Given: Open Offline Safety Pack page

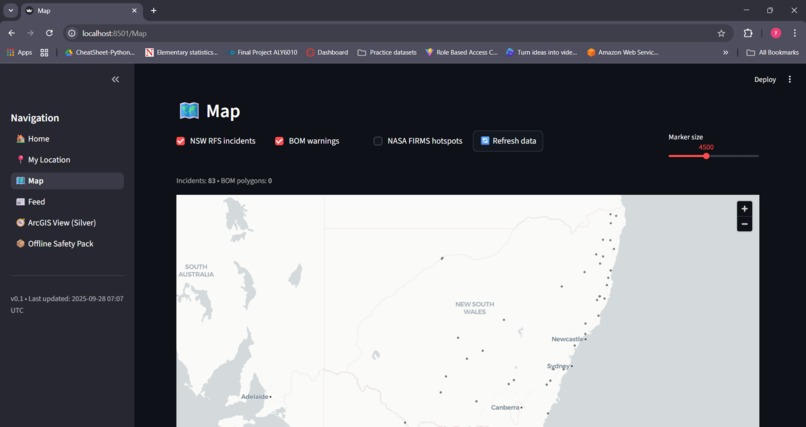Looking at the screenshot, I should point(67,244).
